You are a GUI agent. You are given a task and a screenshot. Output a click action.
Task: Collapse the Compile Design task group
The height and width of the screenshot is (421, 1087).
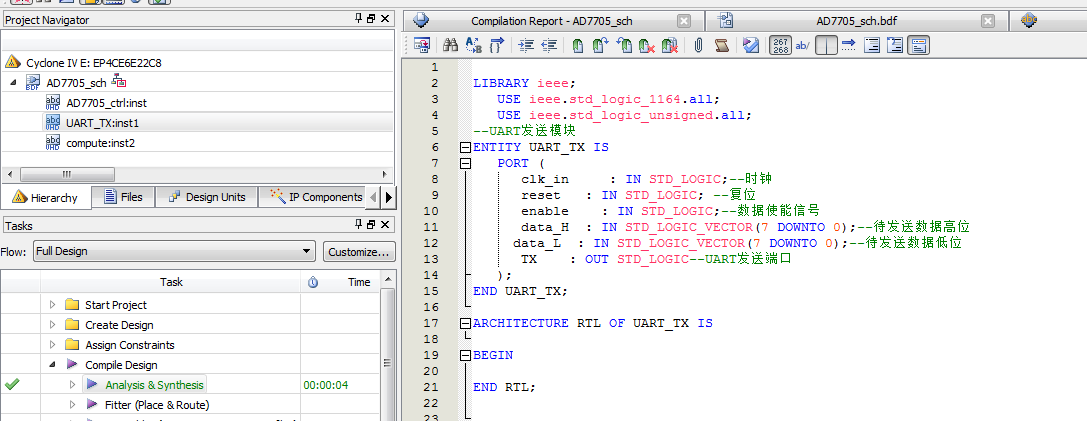[x=51, y=365]
